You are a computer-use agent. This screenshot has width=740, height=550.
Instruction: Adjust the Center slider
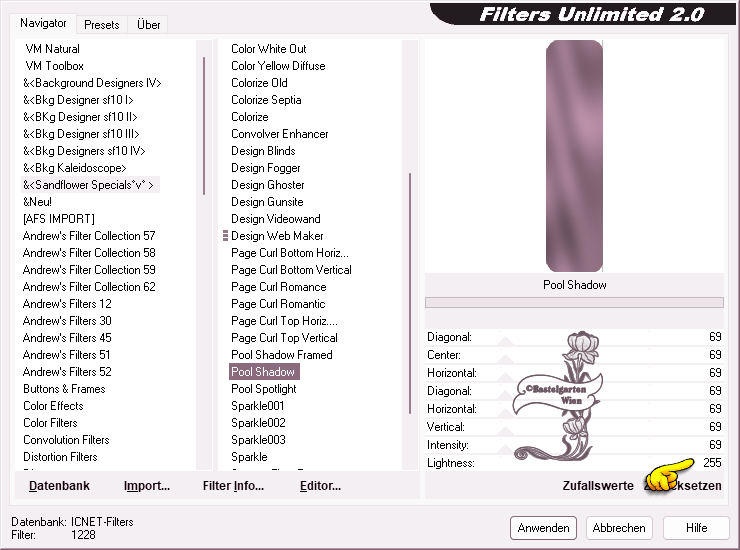tap(574, 355)
